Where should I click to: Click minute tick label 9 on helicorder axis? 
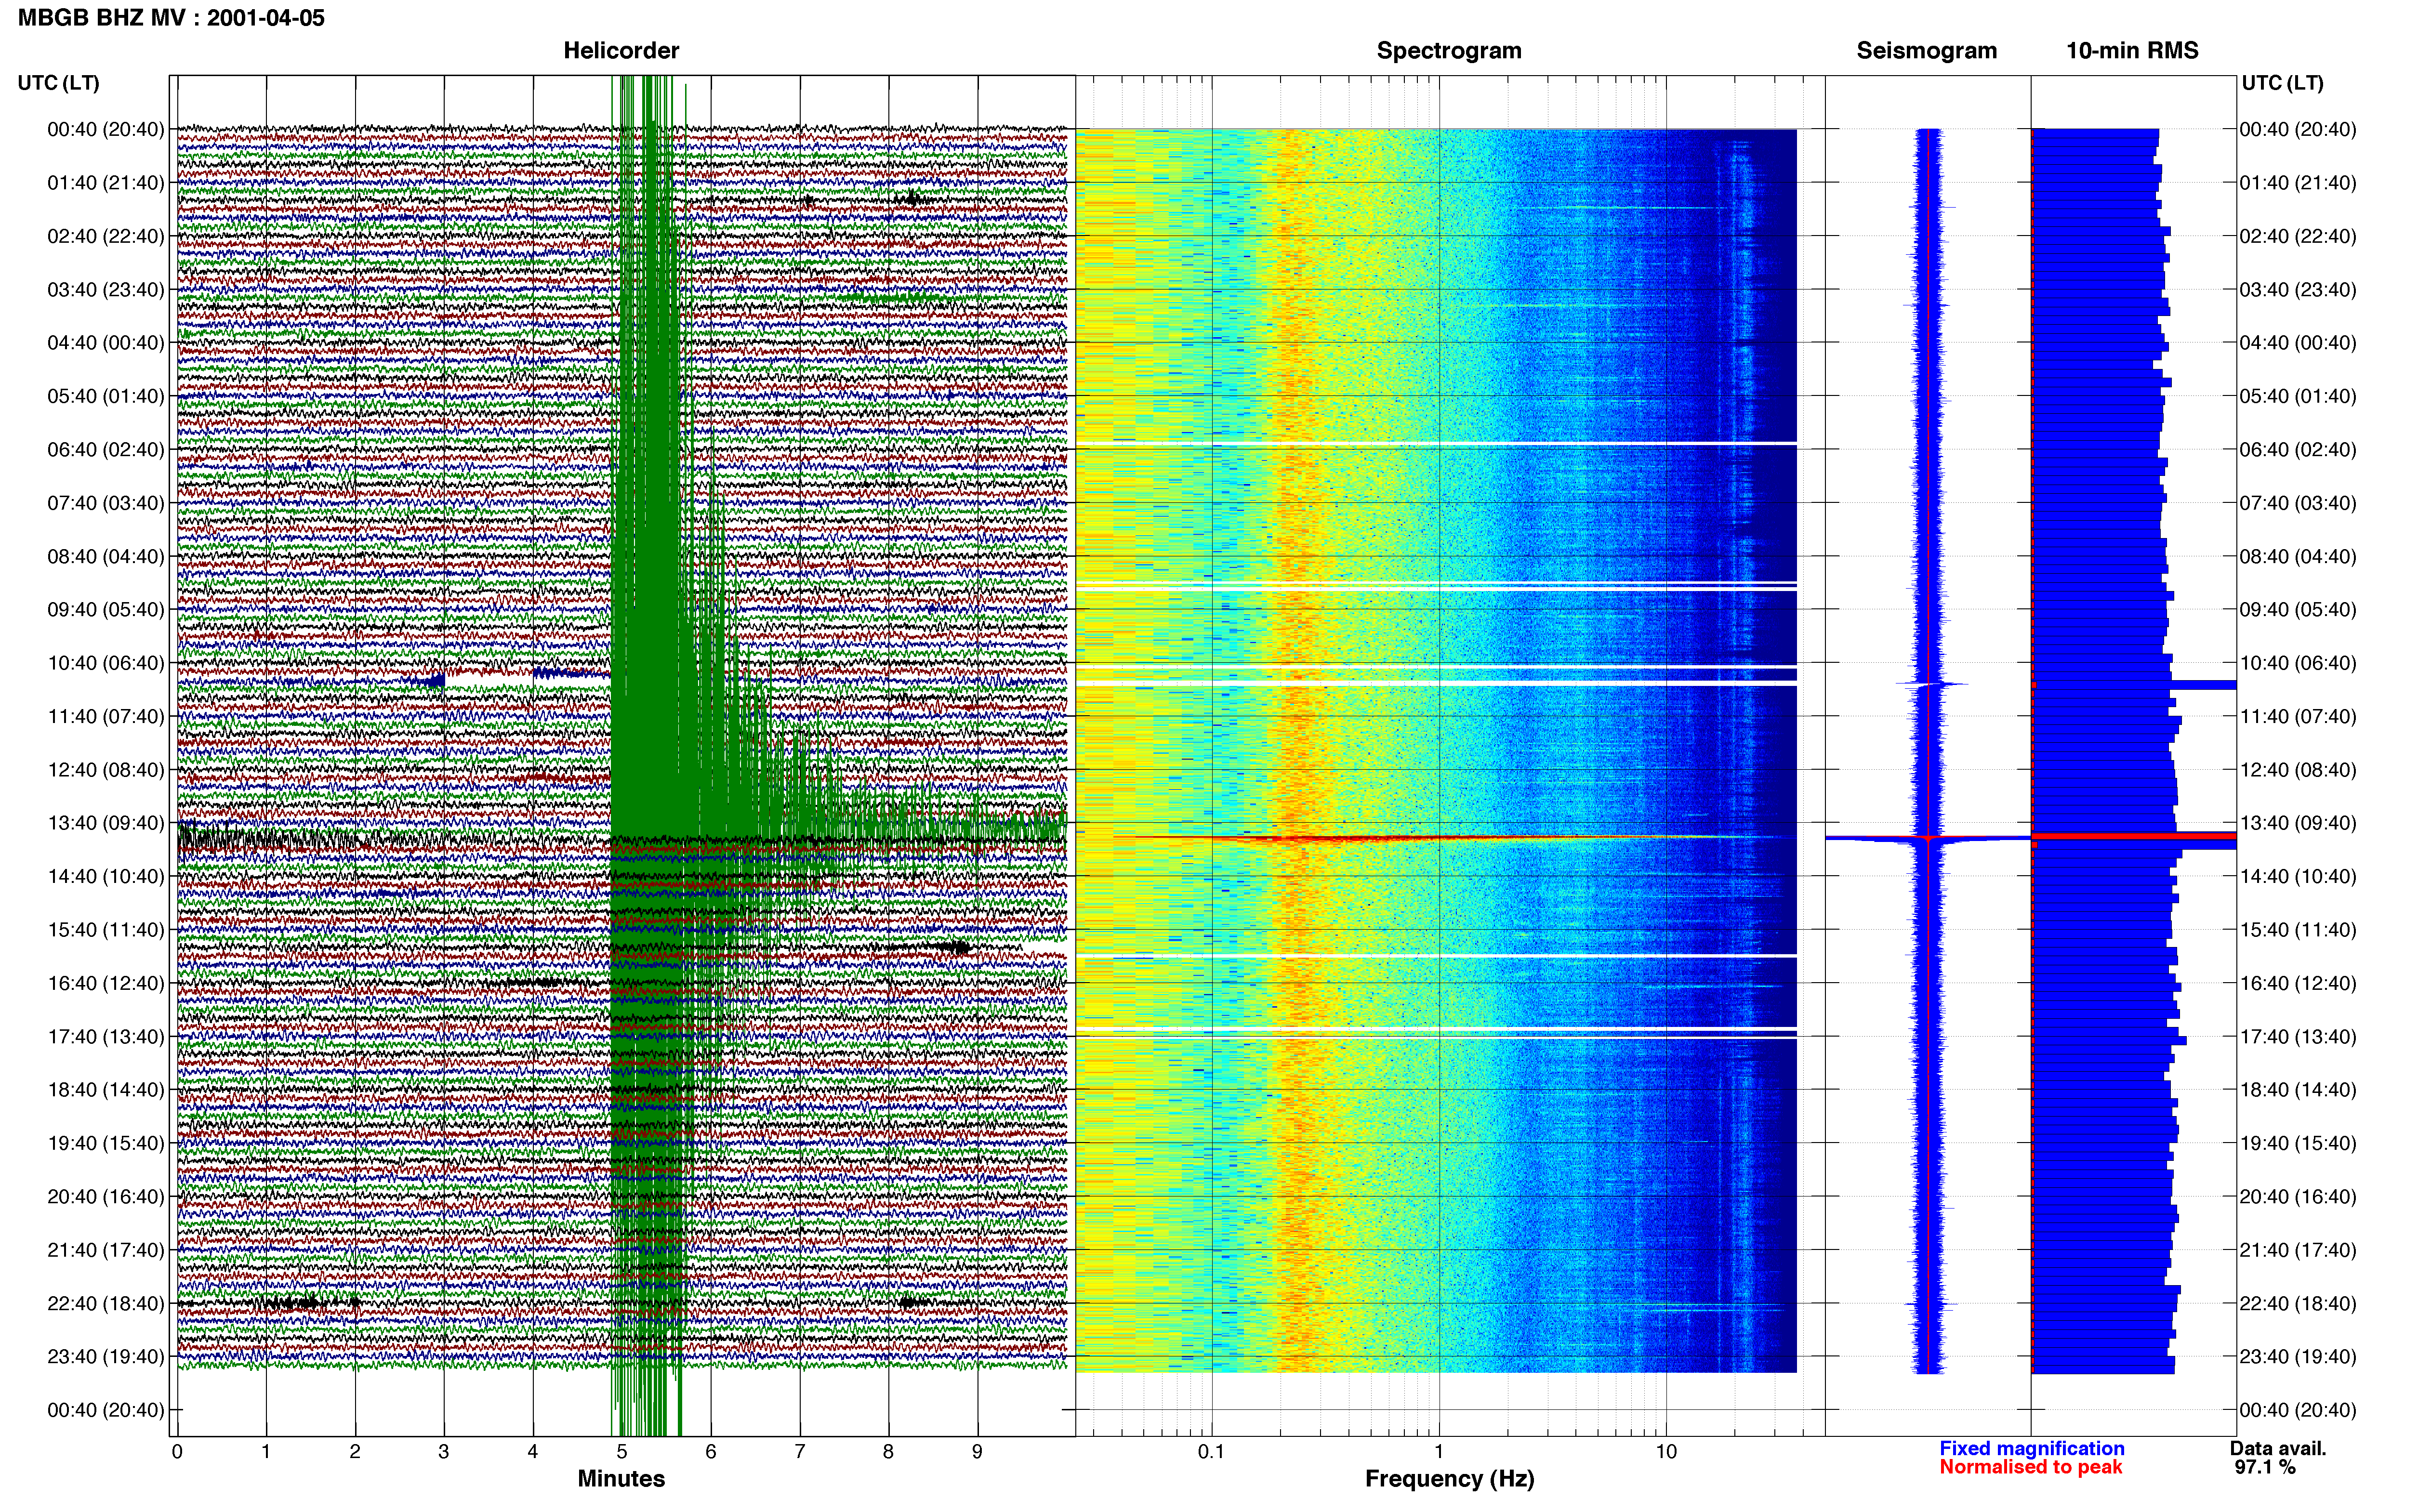pos(977,1452)
